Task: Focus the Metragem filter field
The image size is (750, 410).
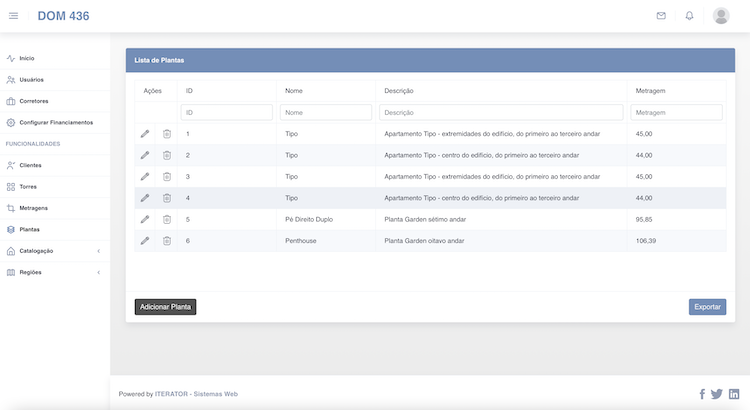Action: pyautogui.click(x=676, y=112)
